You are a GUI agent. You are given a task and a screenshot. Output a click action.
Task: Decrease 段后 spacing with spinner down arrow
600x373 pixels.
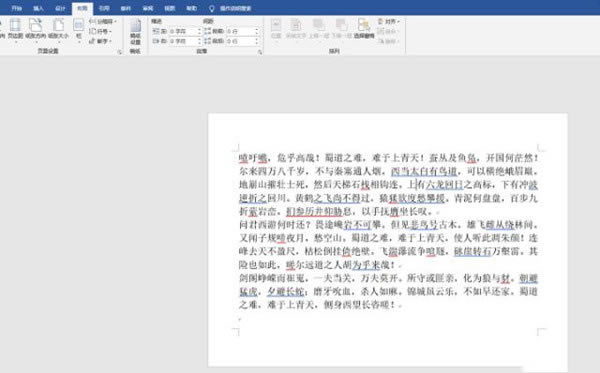(257, 42)
